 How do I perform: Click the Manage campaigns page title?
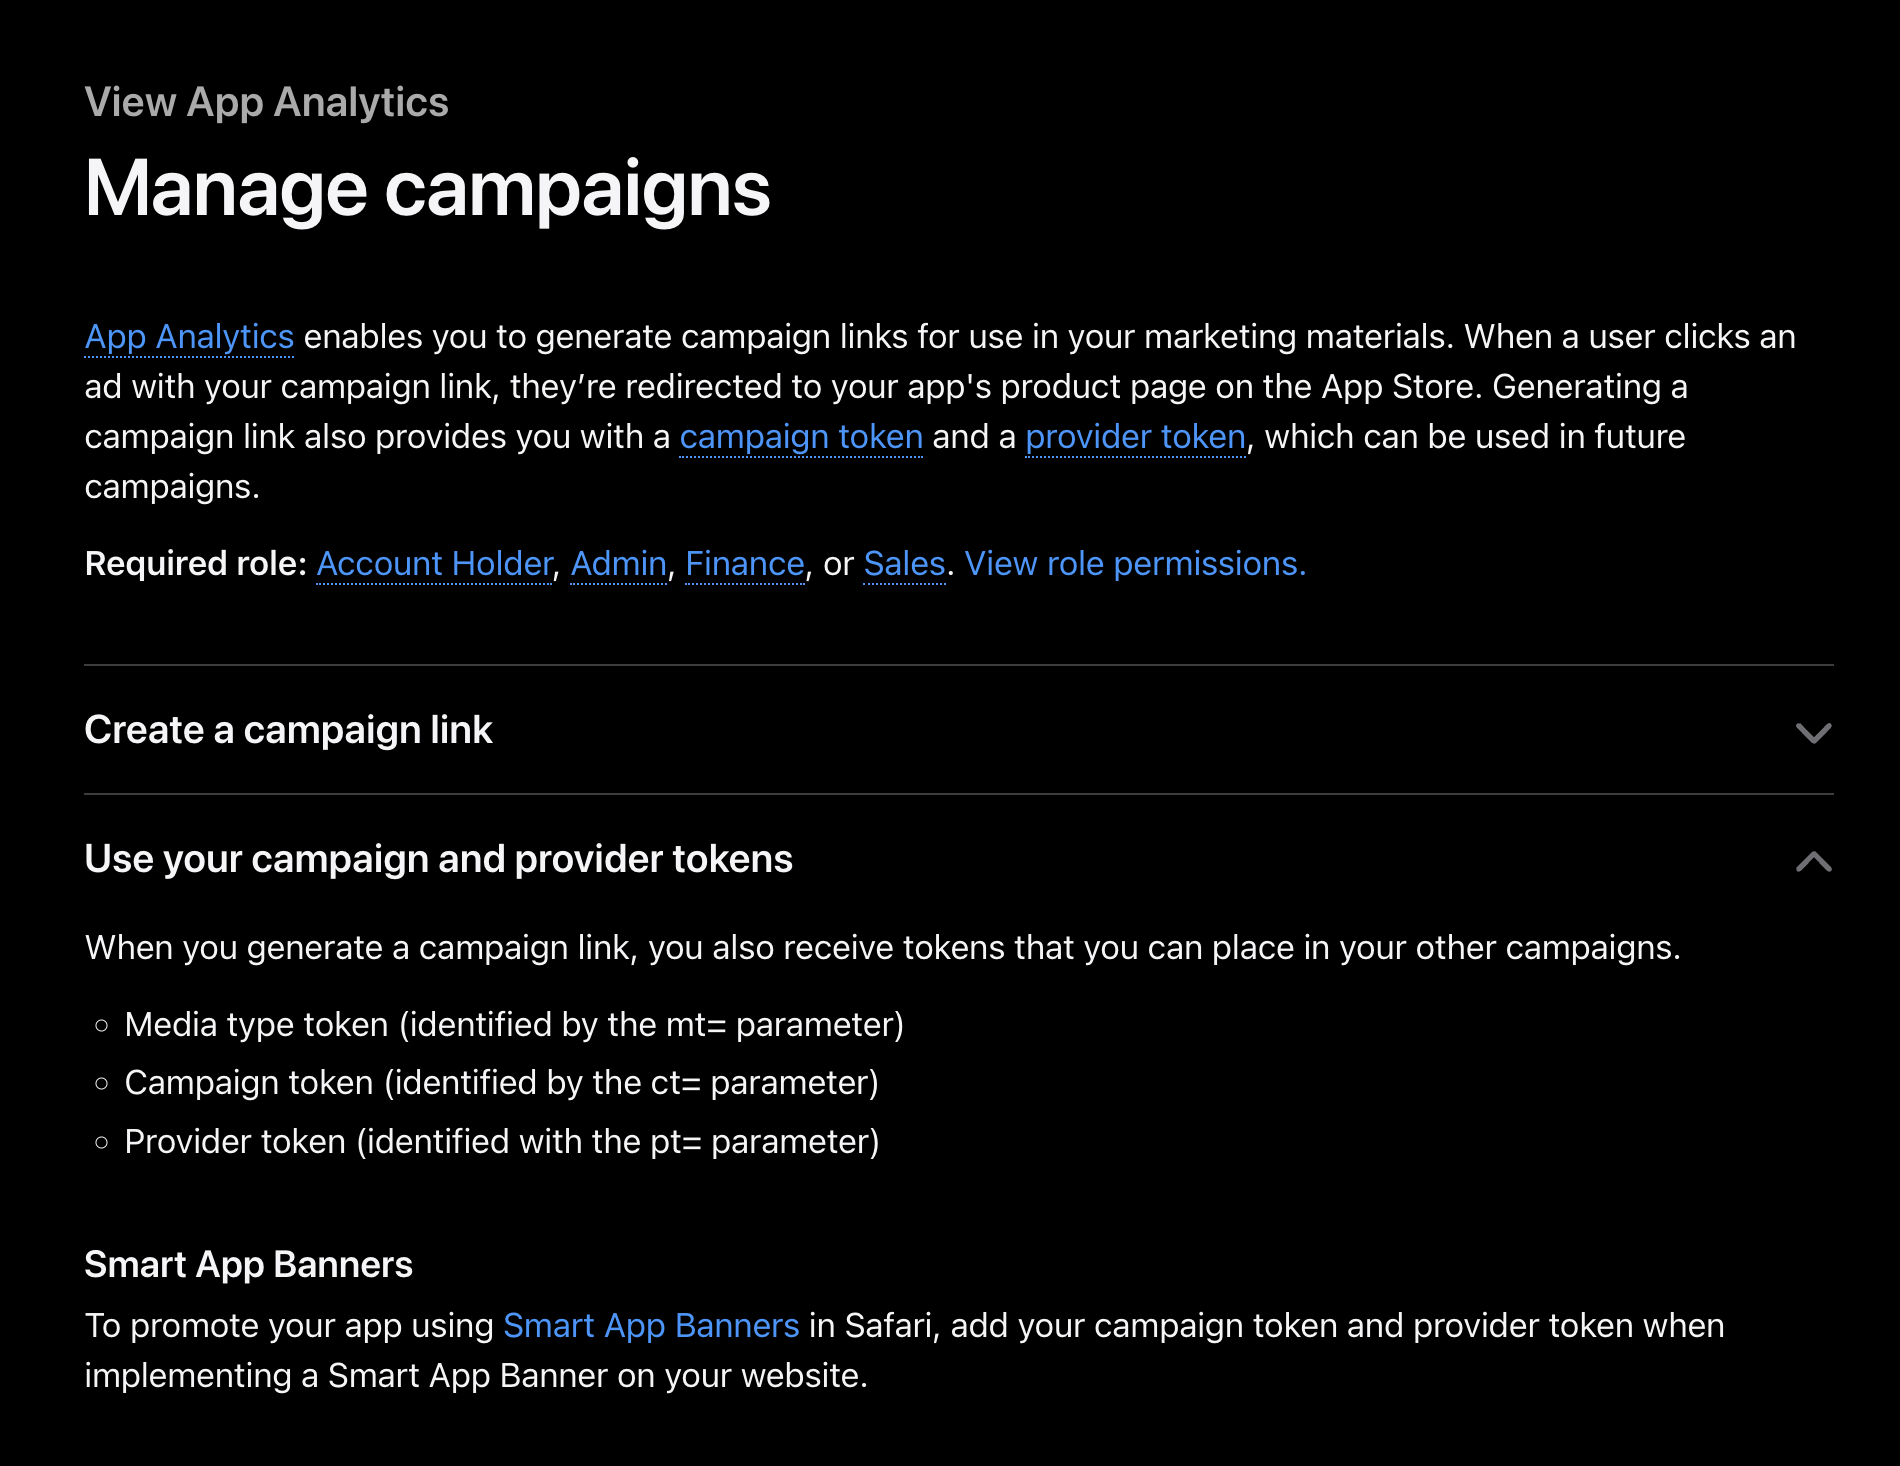[427, 188]
